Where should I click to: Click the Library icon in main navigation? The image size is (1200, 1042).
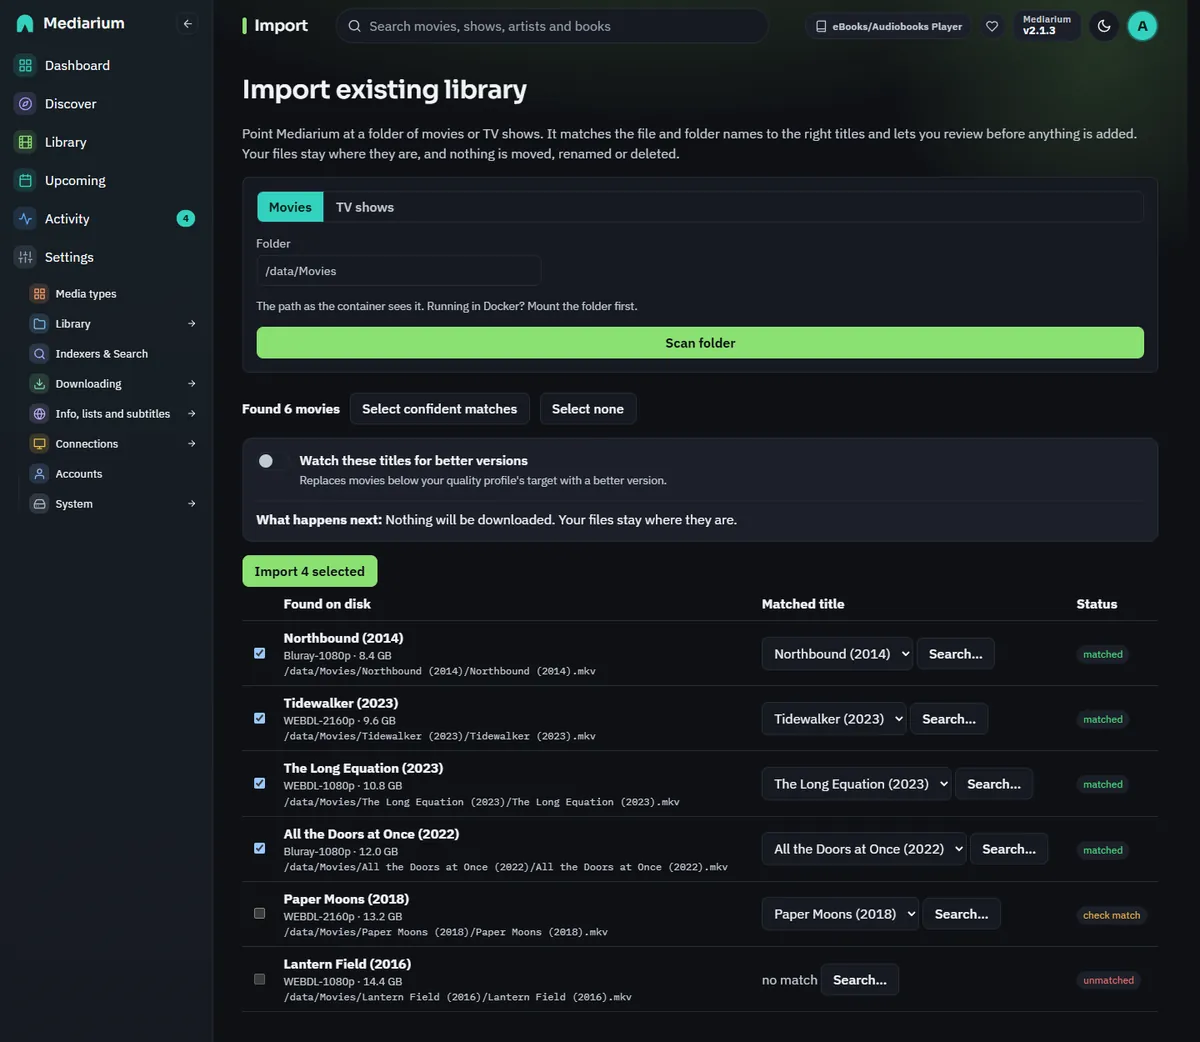pyautogui.click(x=25, y=142)
